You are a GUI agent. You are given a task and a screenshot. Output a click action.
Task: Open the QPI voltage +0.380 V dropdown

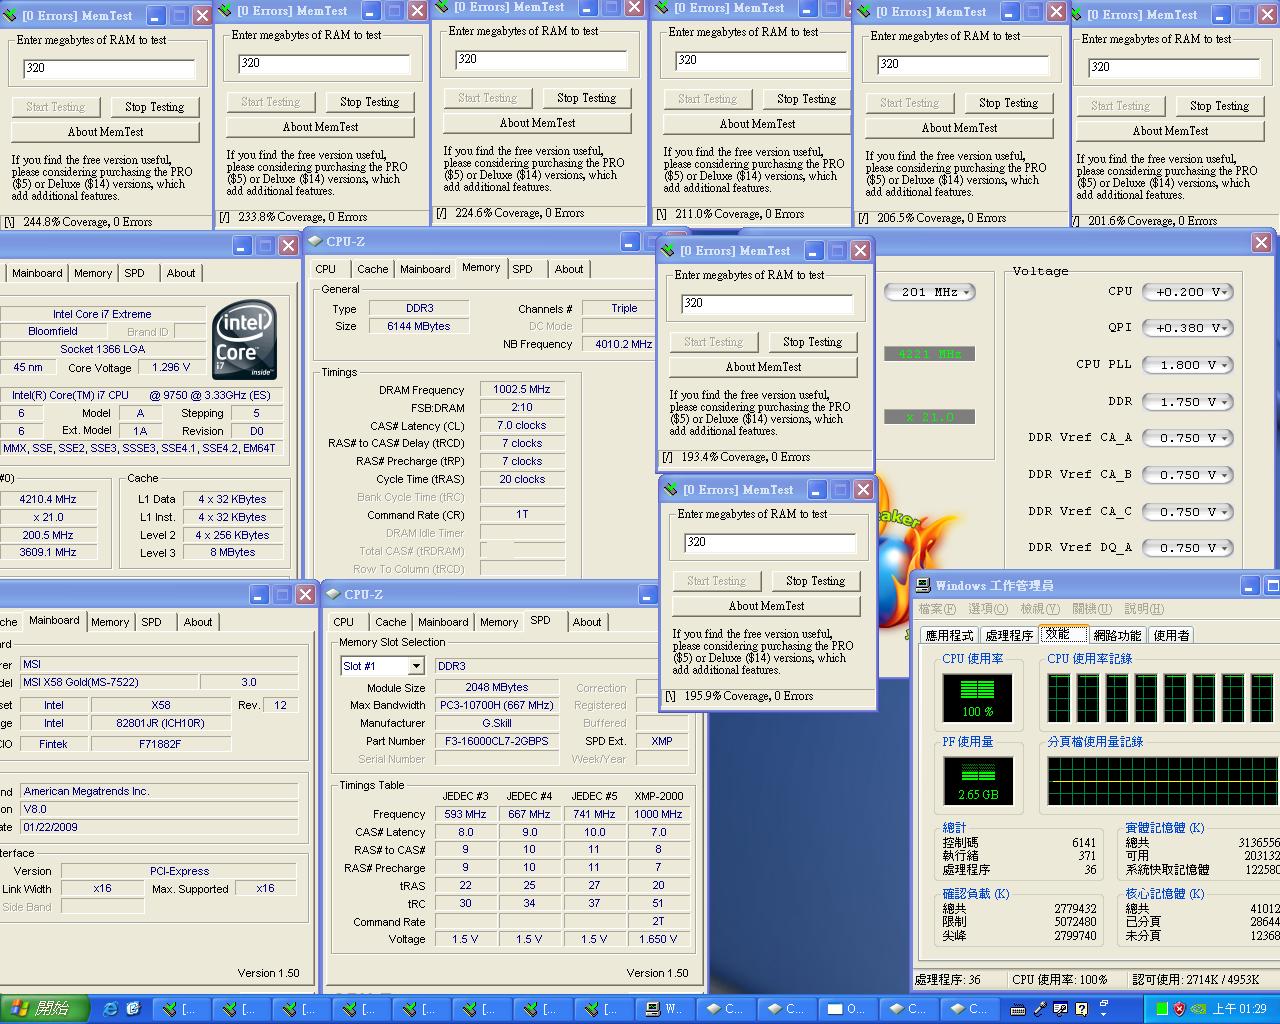(x=1188, y=328)
